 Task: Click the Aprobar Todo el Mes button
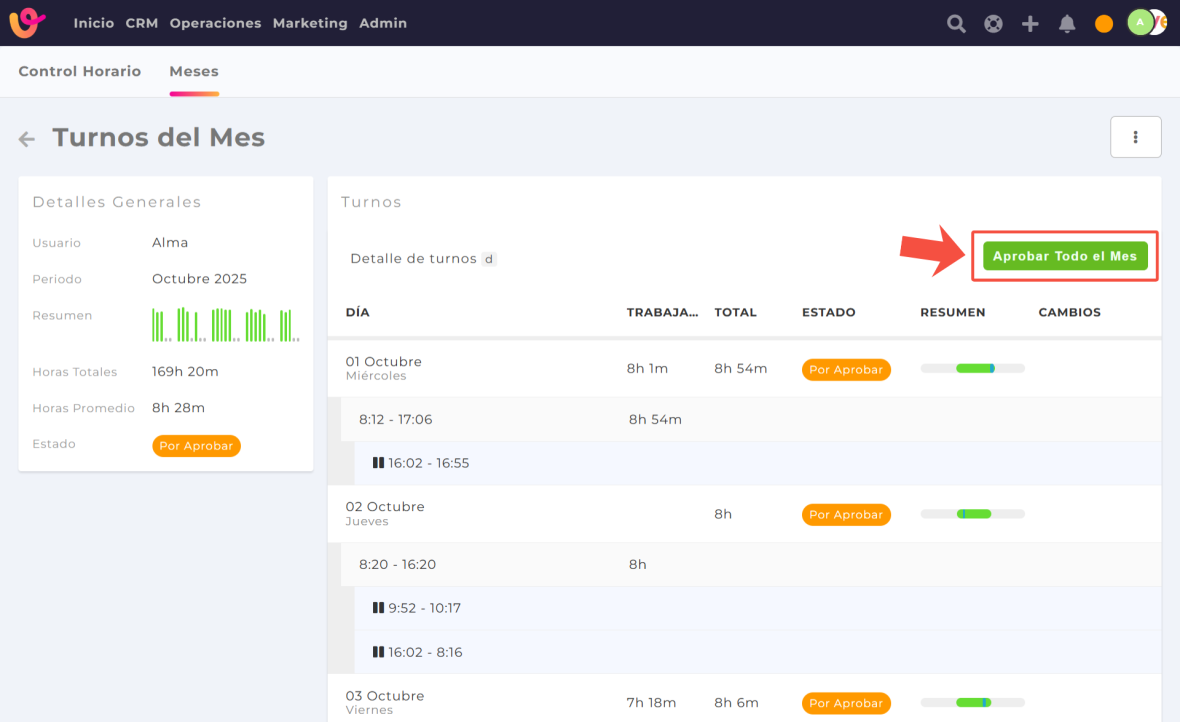[1064, 256]
